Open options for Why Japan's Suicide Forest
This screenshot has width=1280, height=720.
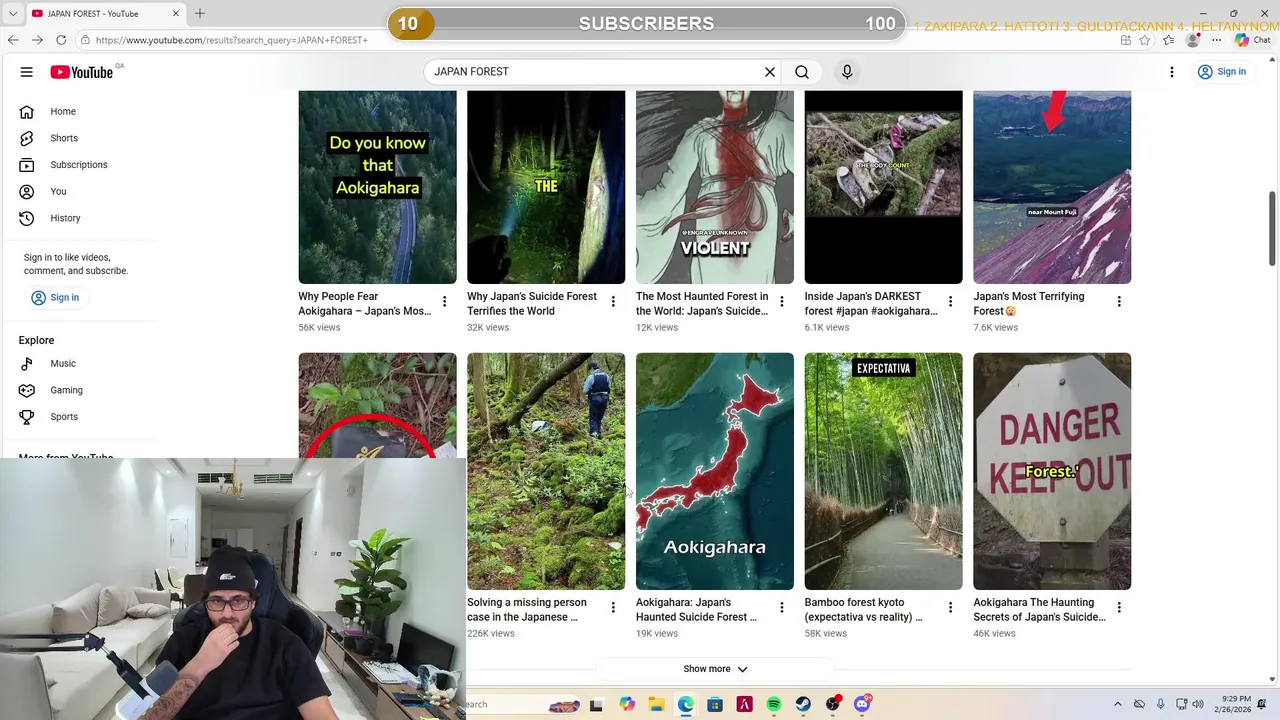613,301
